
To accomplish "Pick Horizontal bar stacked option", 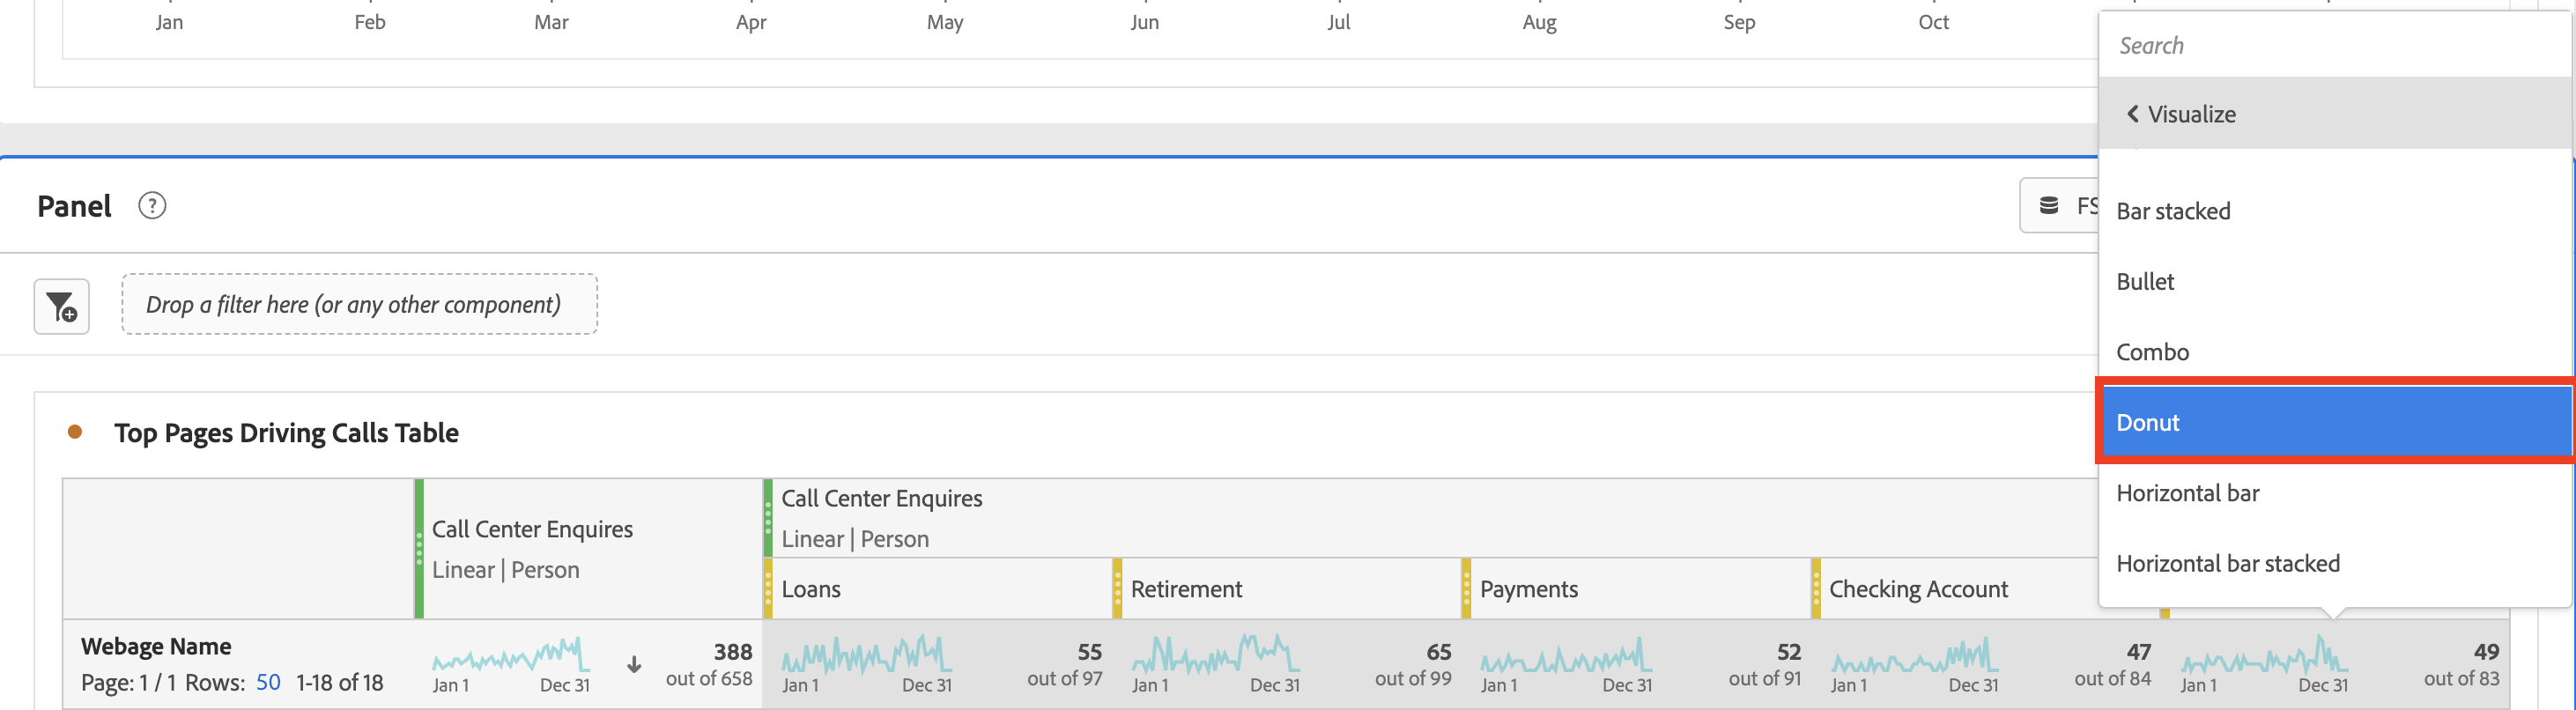I will tap(2334, 564).
